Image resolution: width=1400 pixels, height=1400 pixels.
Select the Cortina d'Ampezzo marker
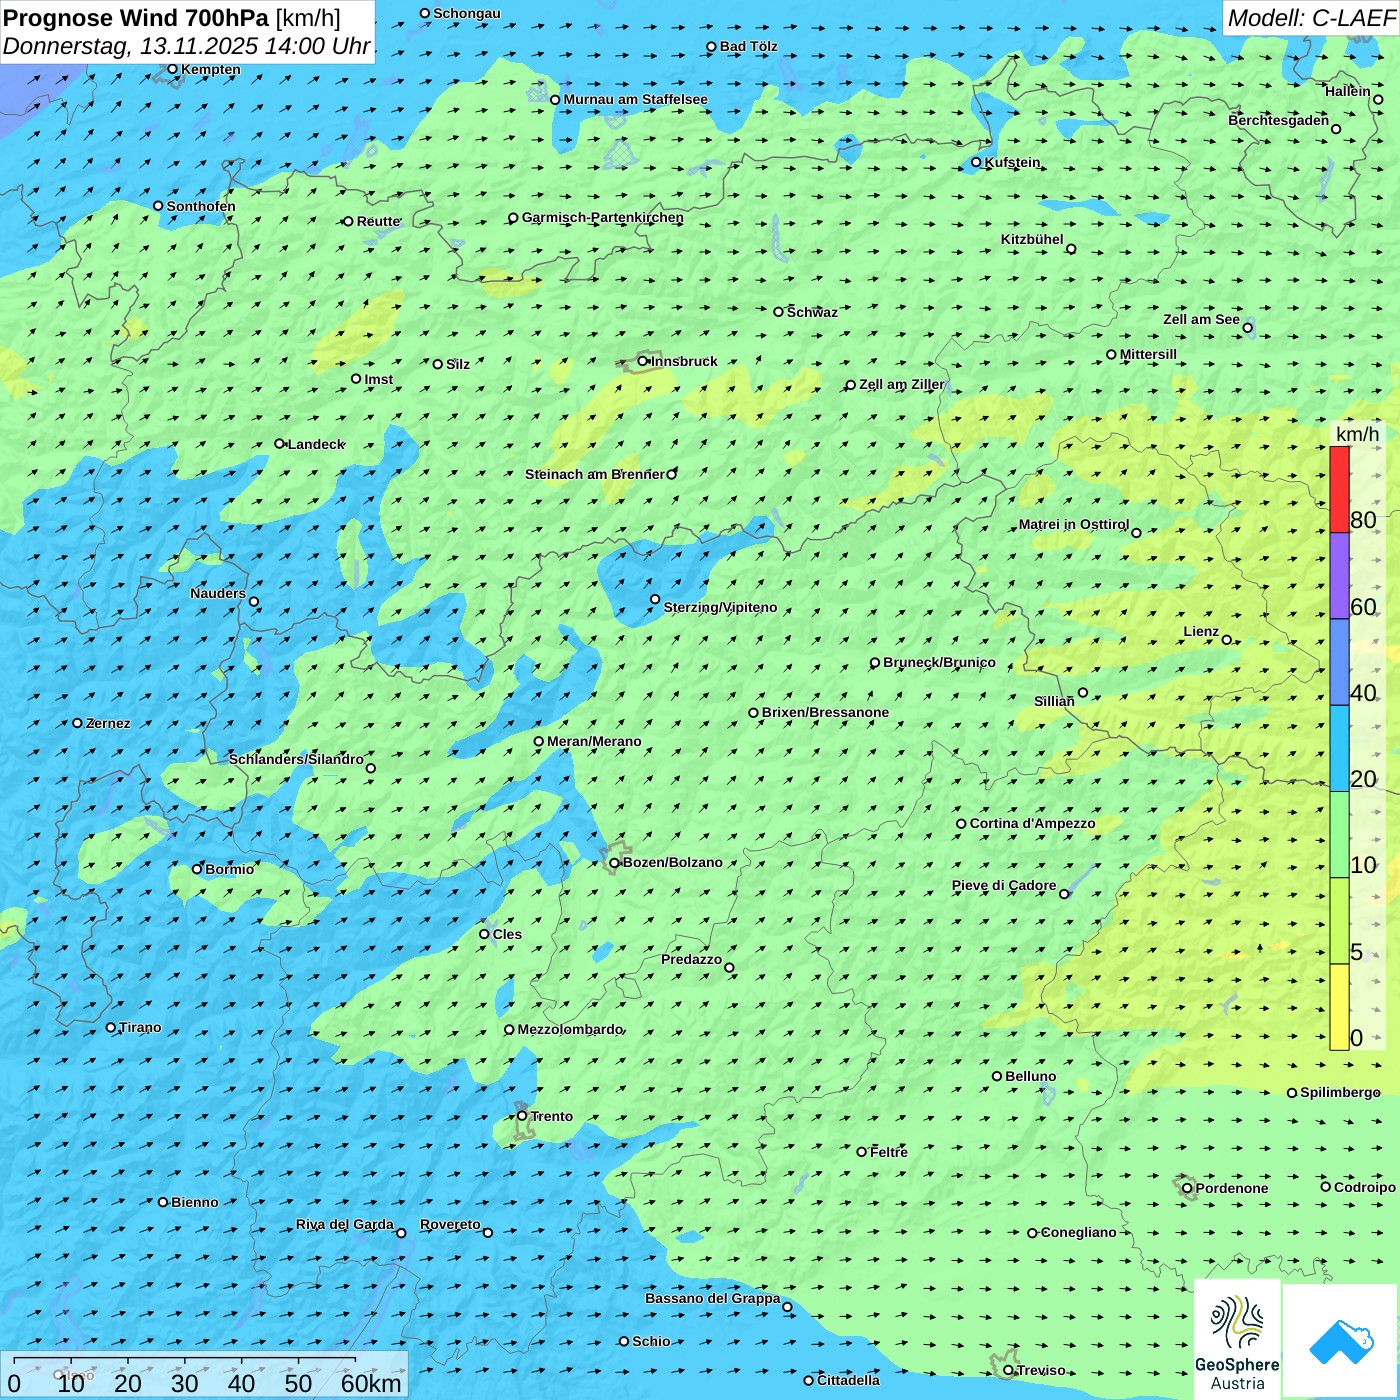click(961, 824)
